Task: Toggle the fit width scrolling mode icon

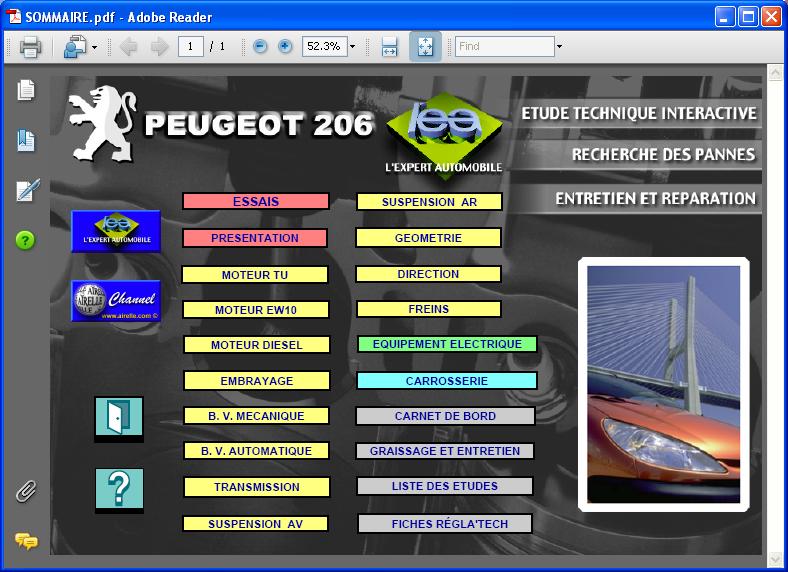Action: click(389, 47)
